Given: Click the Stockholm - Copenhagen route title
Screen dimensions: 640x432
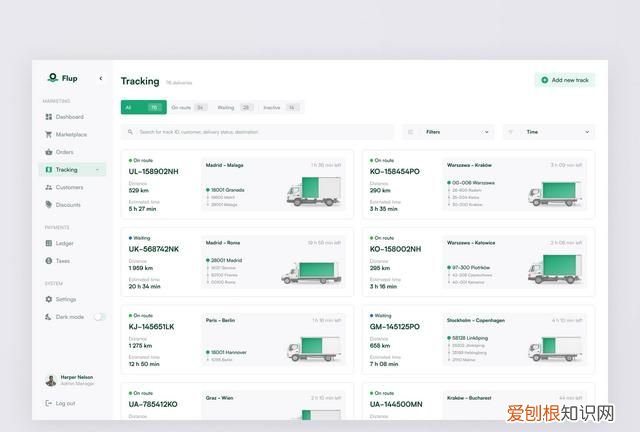Looking at the screenshot, I should click(476, 320).
